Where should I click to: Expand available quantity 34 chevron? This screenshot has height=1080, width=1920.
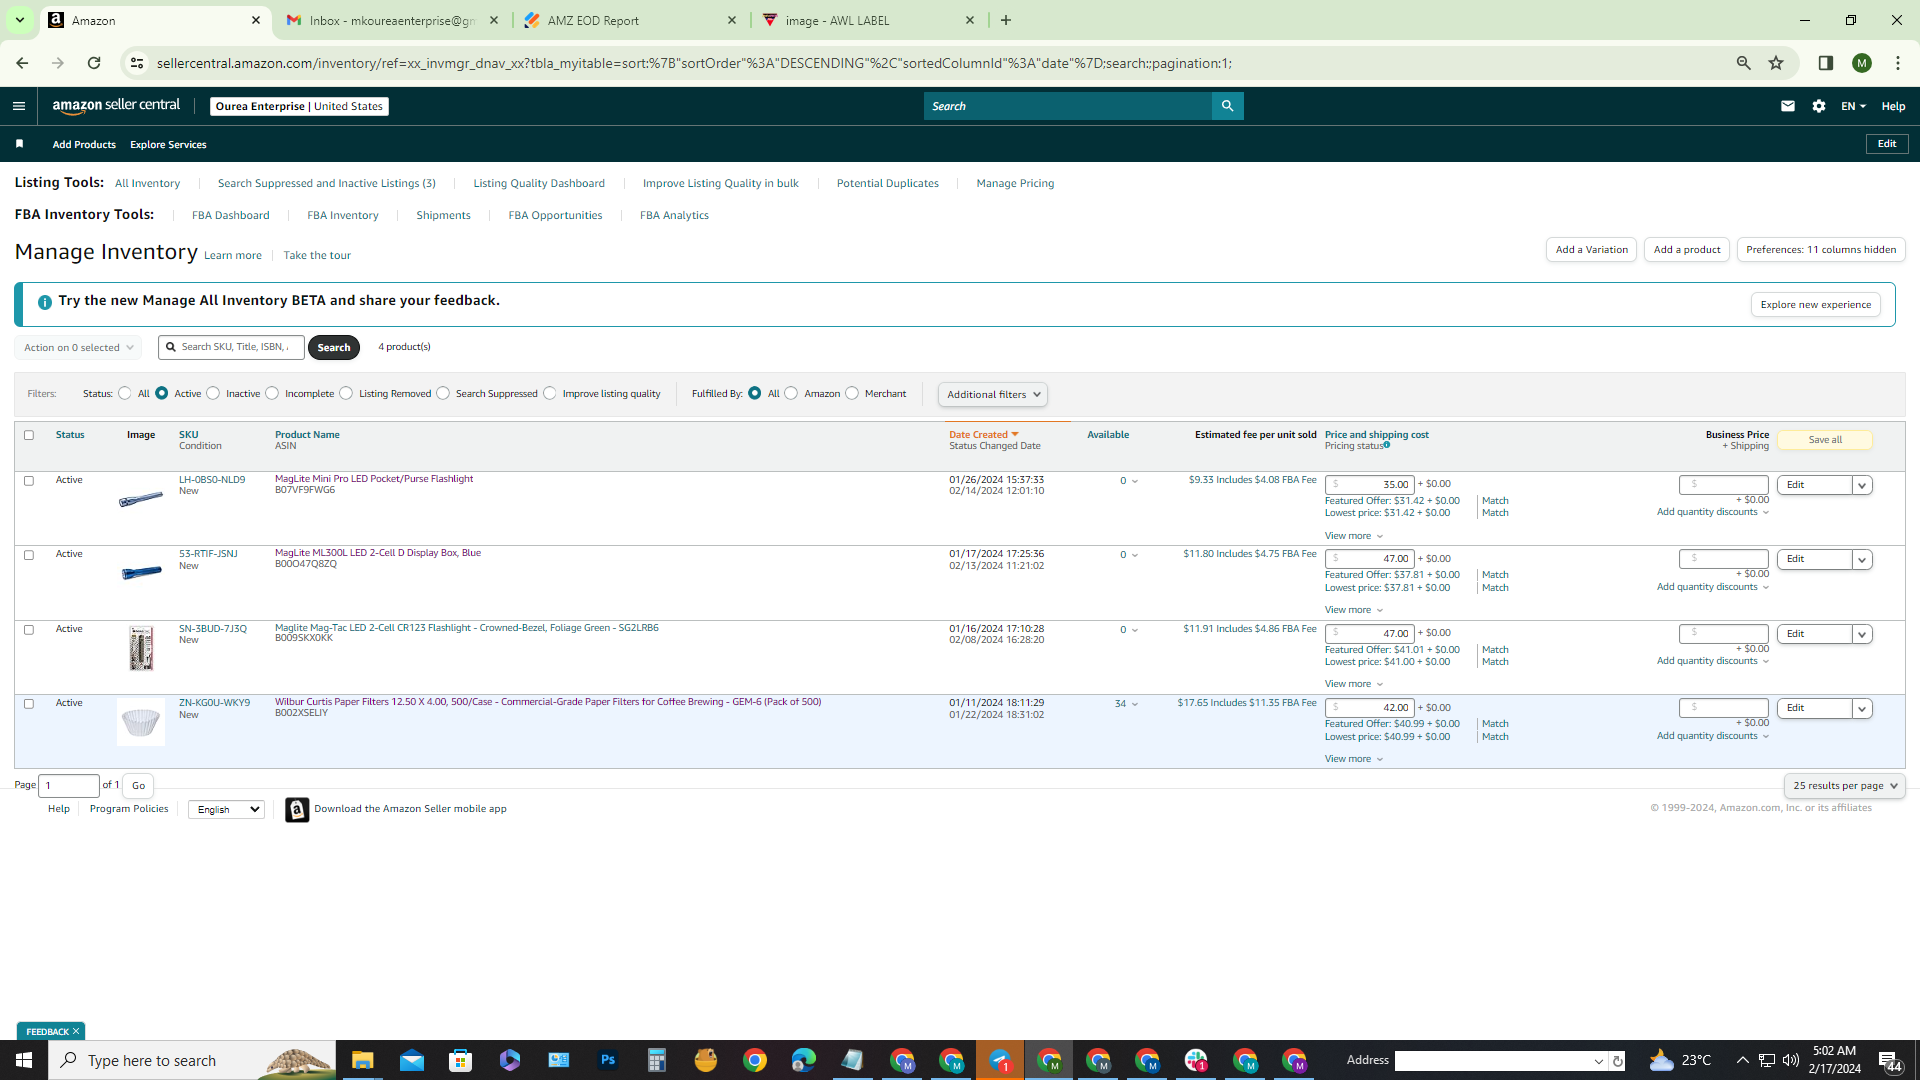coord(1135,704)
